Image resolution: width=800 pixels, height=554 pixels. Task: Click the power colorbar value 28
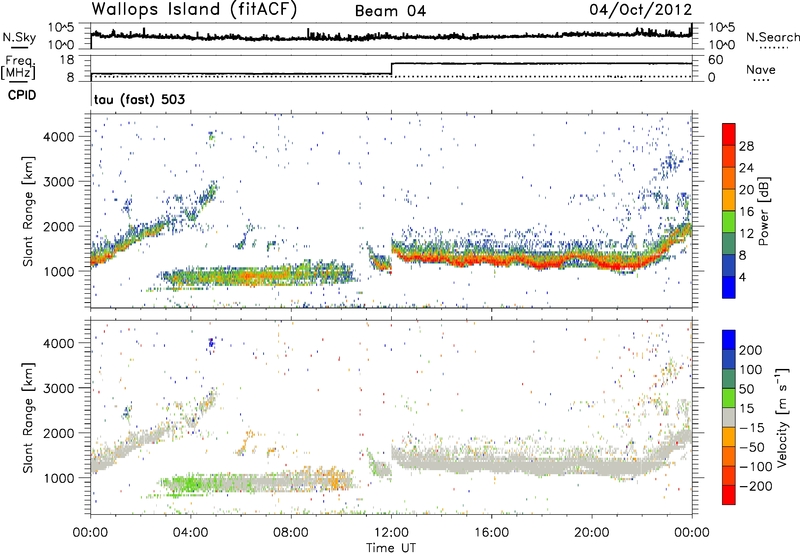pos(746,146)
